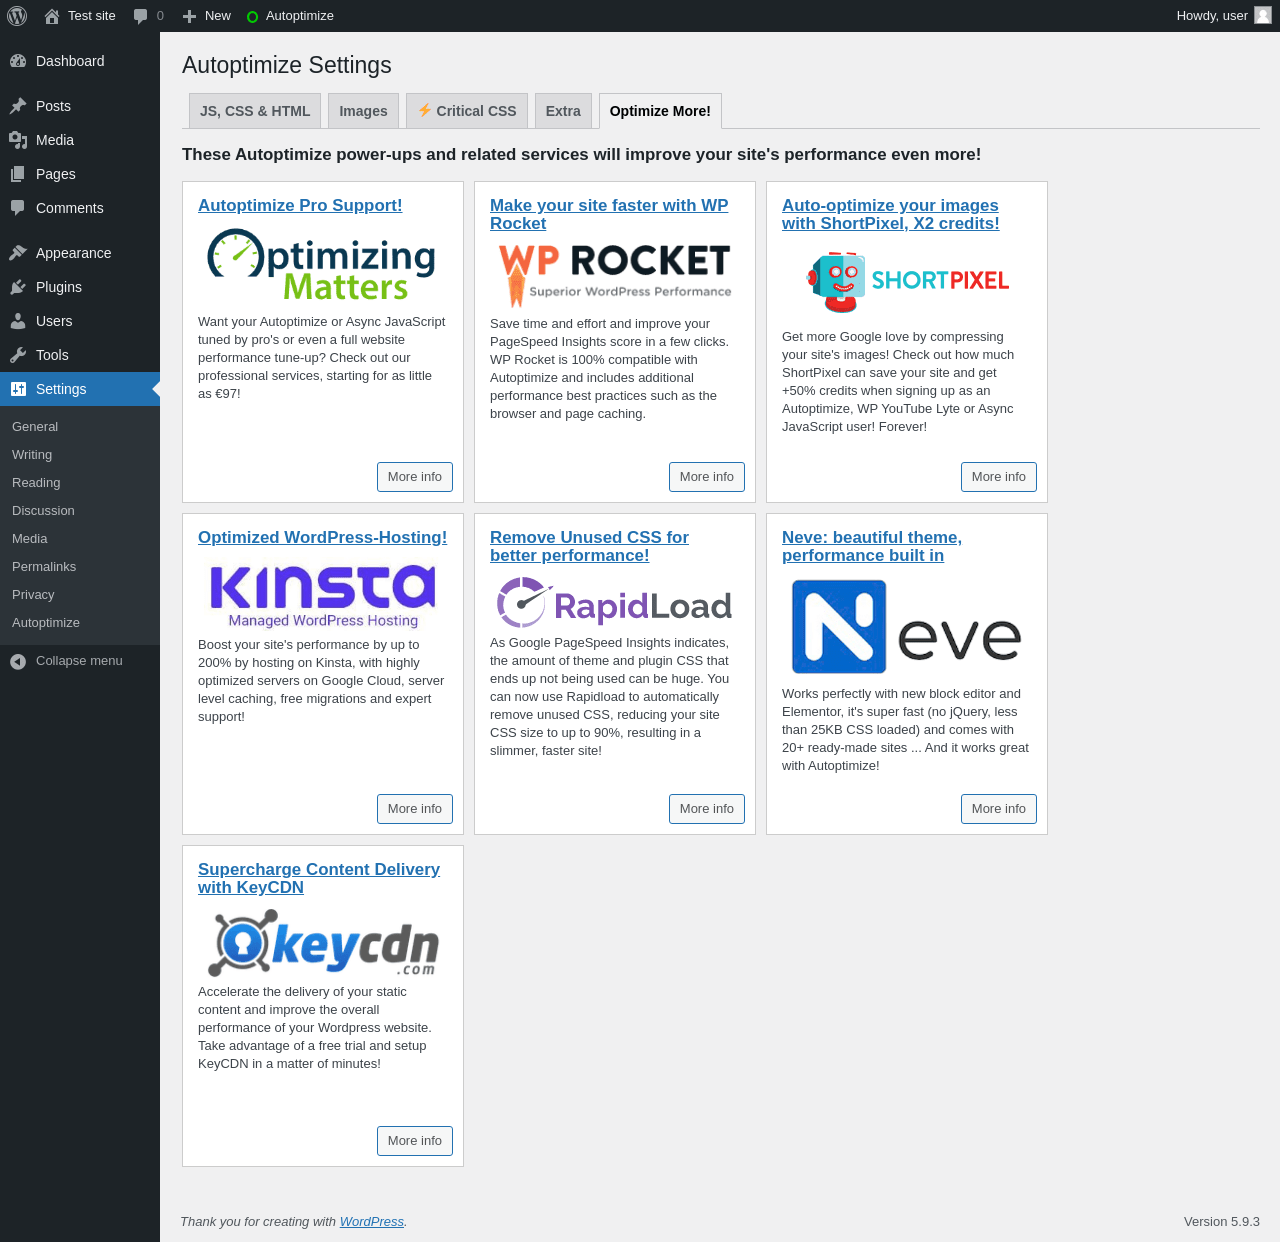
Task: Click Autoptimize label in admin bar
Action: tap(300, 16)
